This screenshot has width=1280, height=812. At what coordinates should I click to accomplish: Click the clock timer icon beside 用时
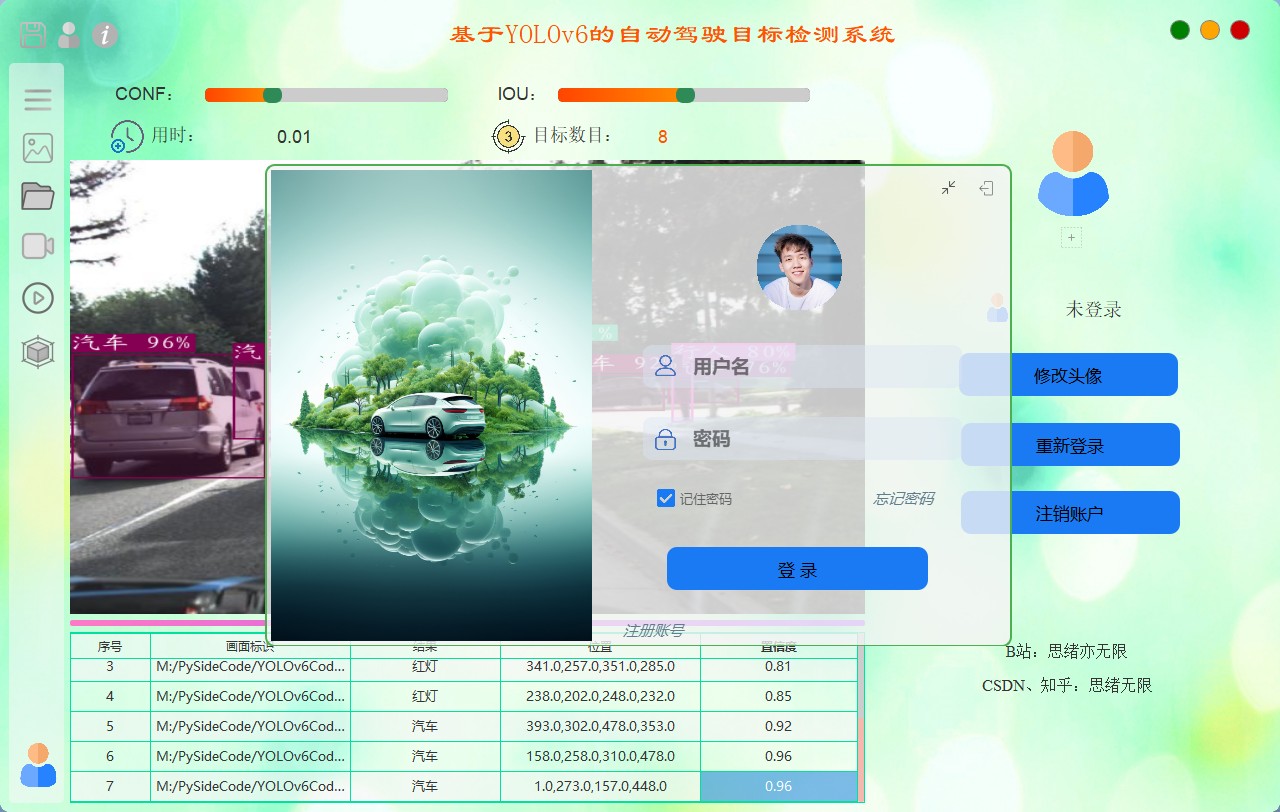point(127,136)
